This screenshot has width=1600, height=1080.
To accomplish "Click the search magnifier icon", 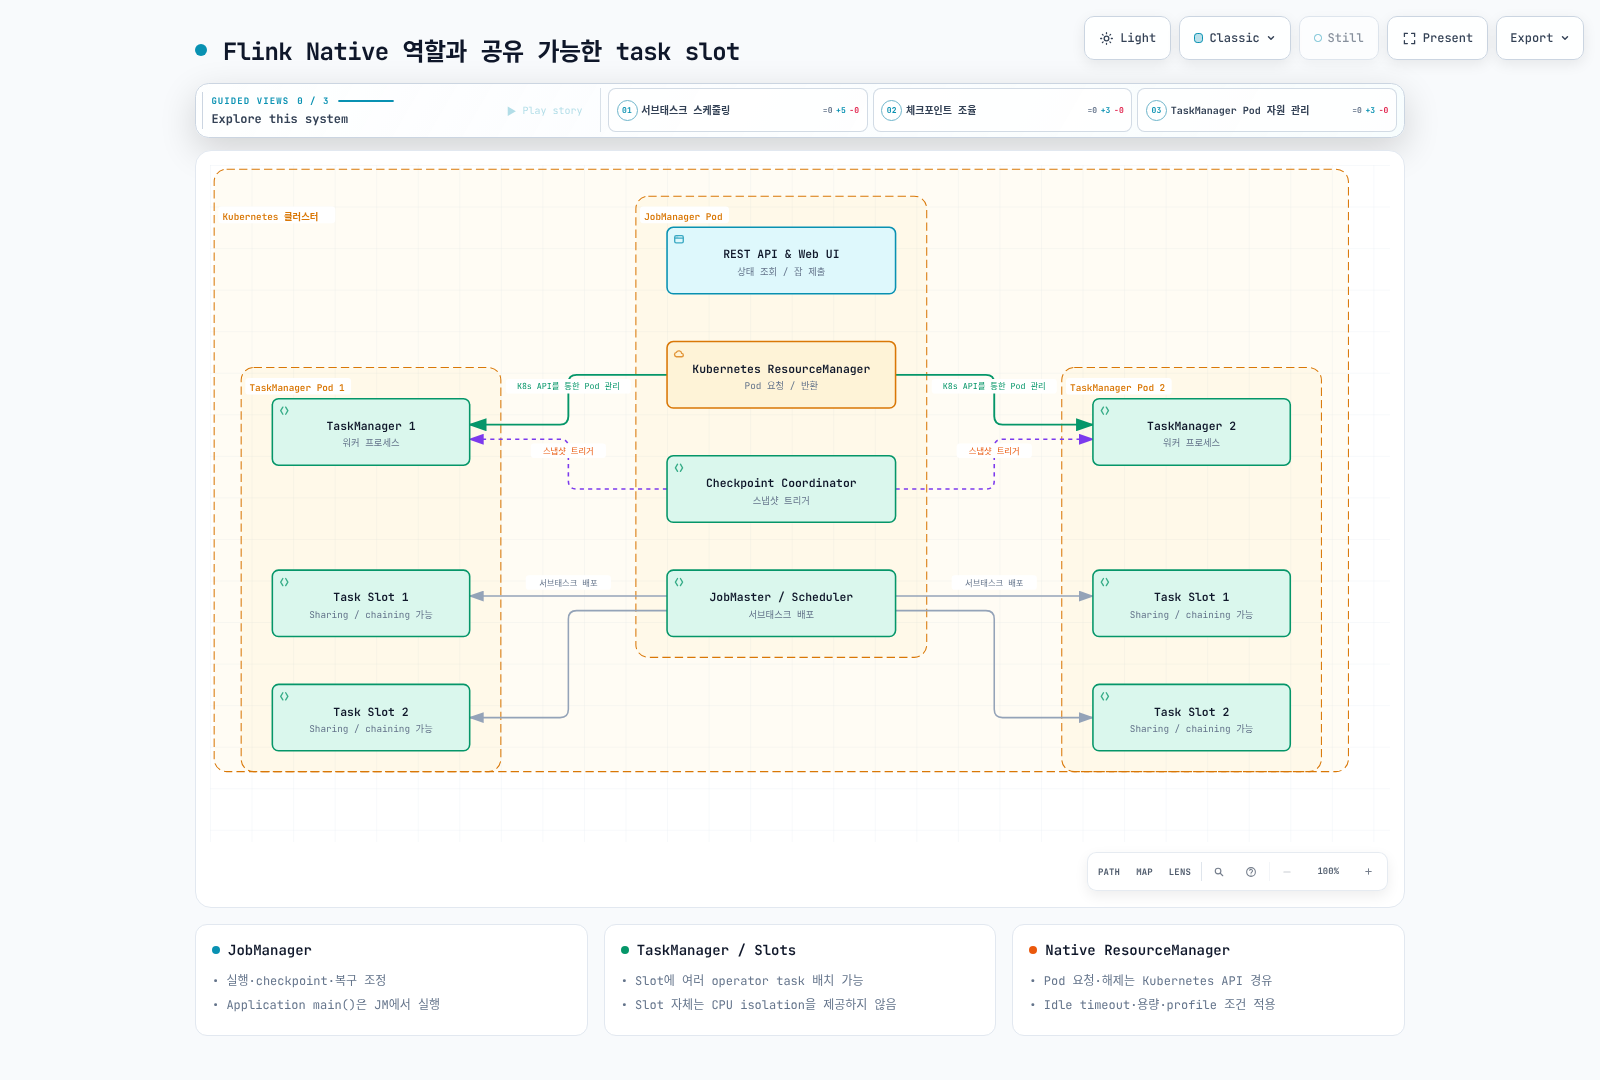I will tap(1219, 872).
